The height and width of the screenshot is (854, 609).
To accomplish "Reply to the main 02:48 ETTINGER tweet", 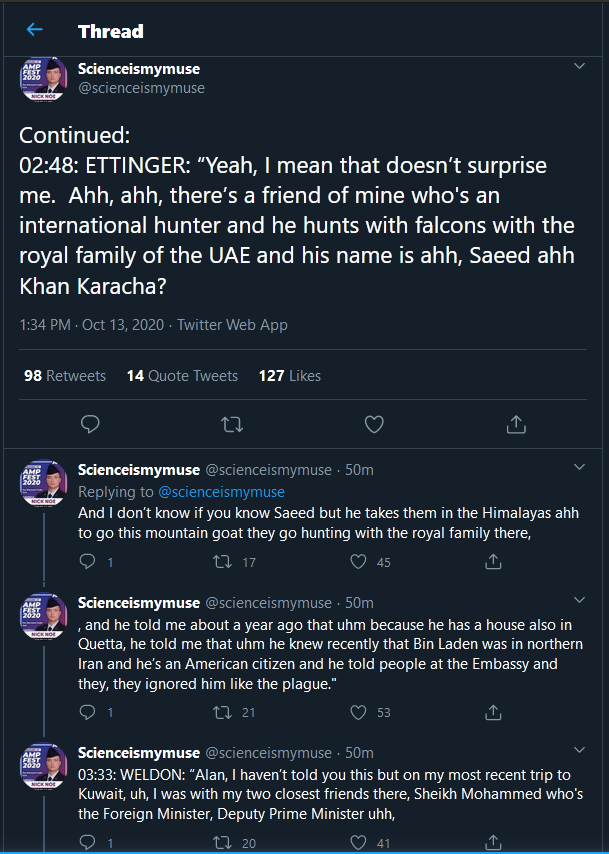I will [90, 425].
